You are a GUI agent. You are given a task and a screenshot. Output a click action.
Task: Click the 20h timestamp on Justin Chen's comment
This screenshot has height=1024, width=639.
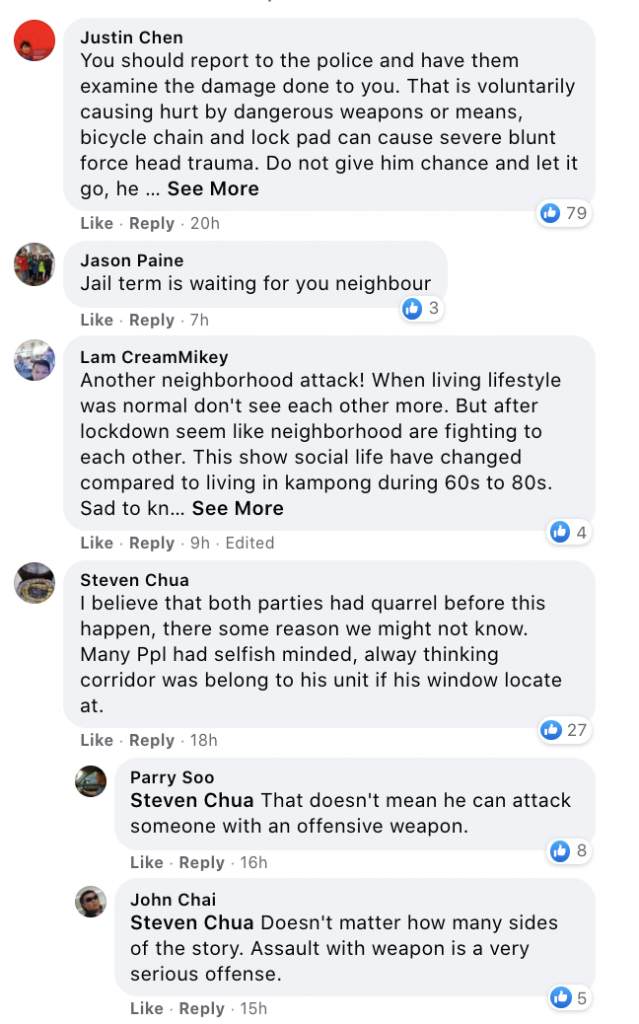(x=204, y=224)
